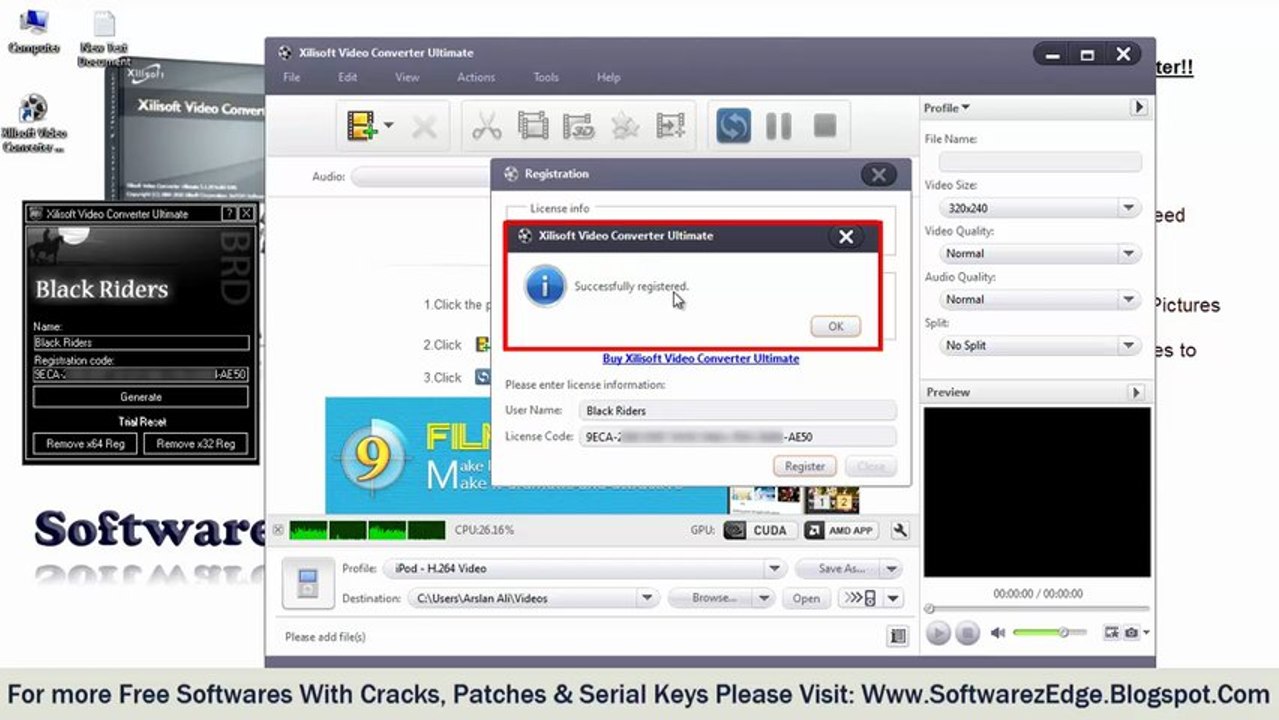Click the File Name field in Profile panel

coord(1040,161)
